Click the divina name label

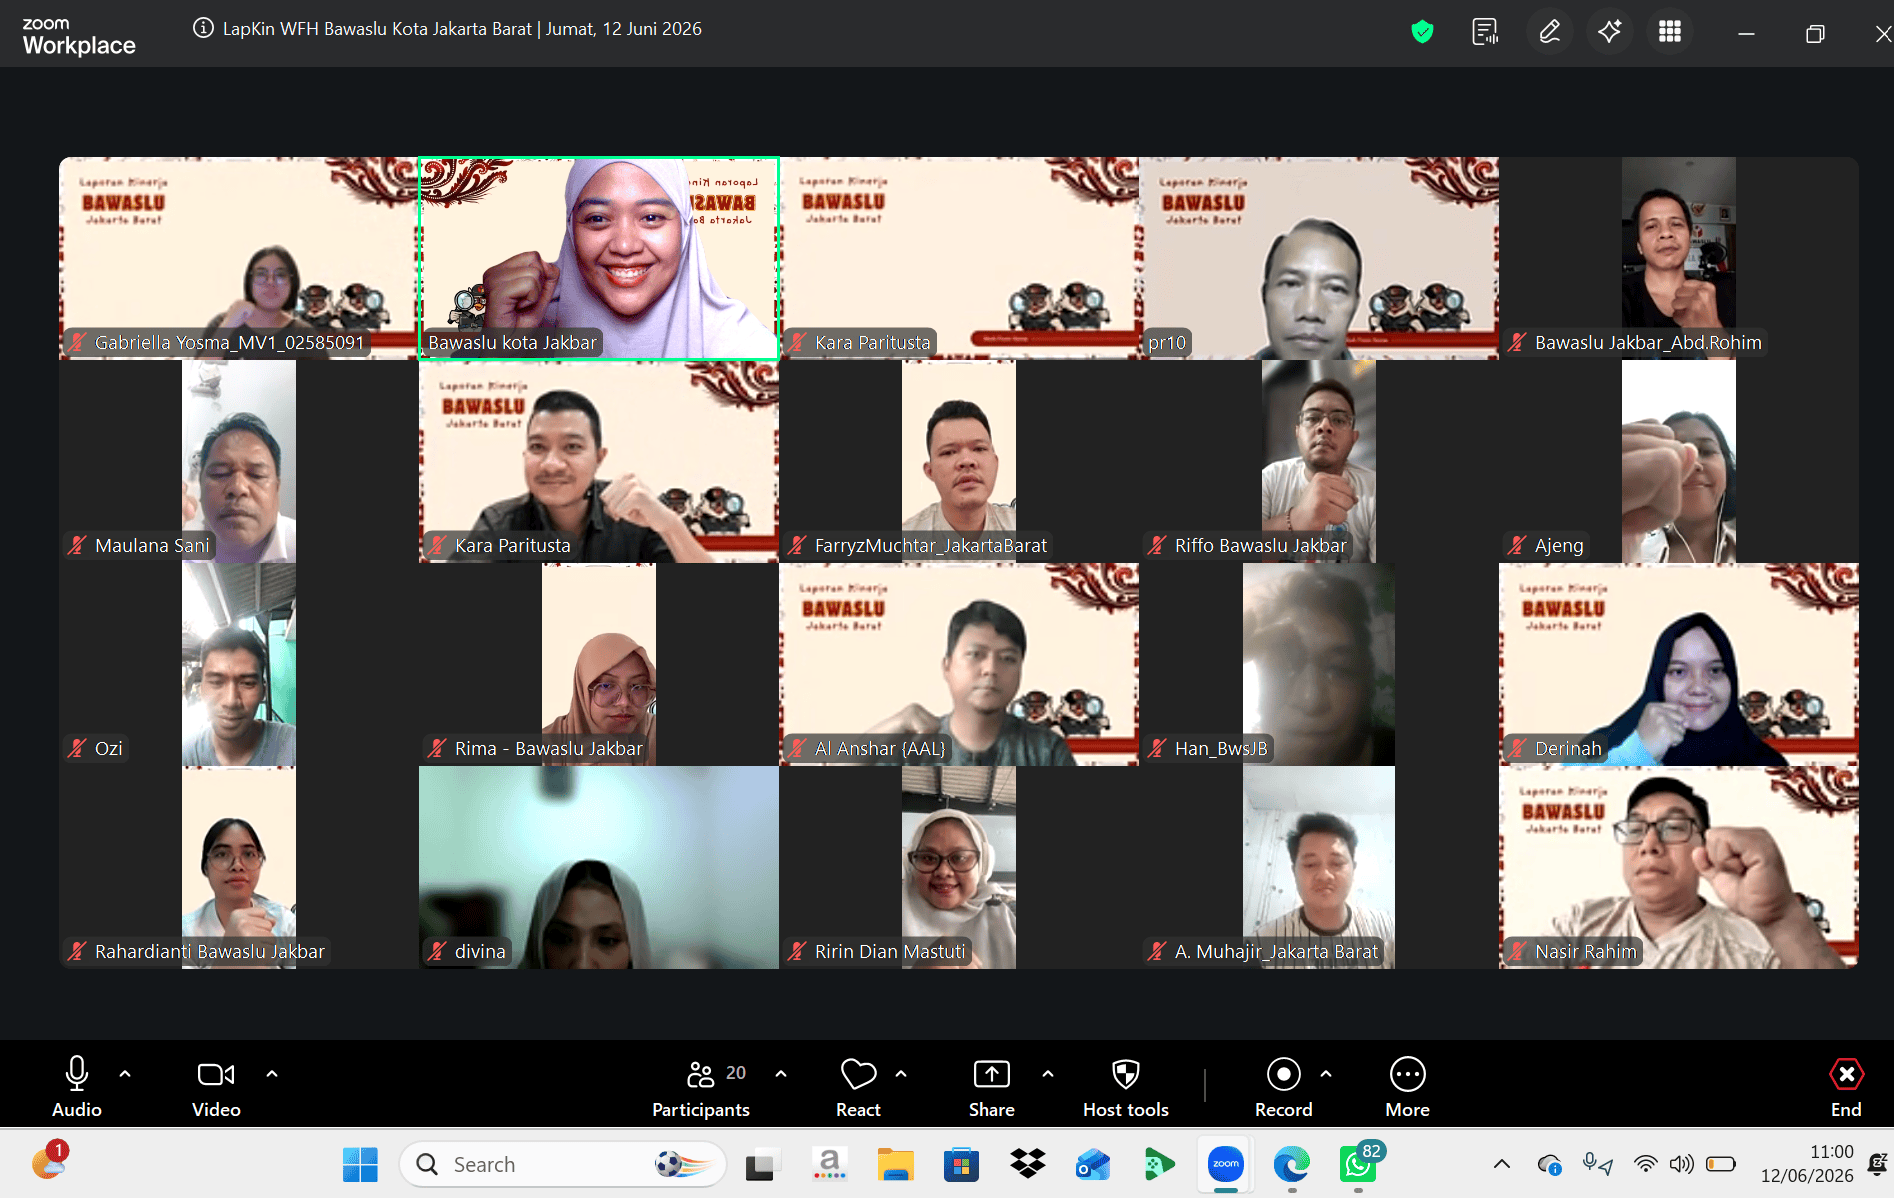pos(480,952)
